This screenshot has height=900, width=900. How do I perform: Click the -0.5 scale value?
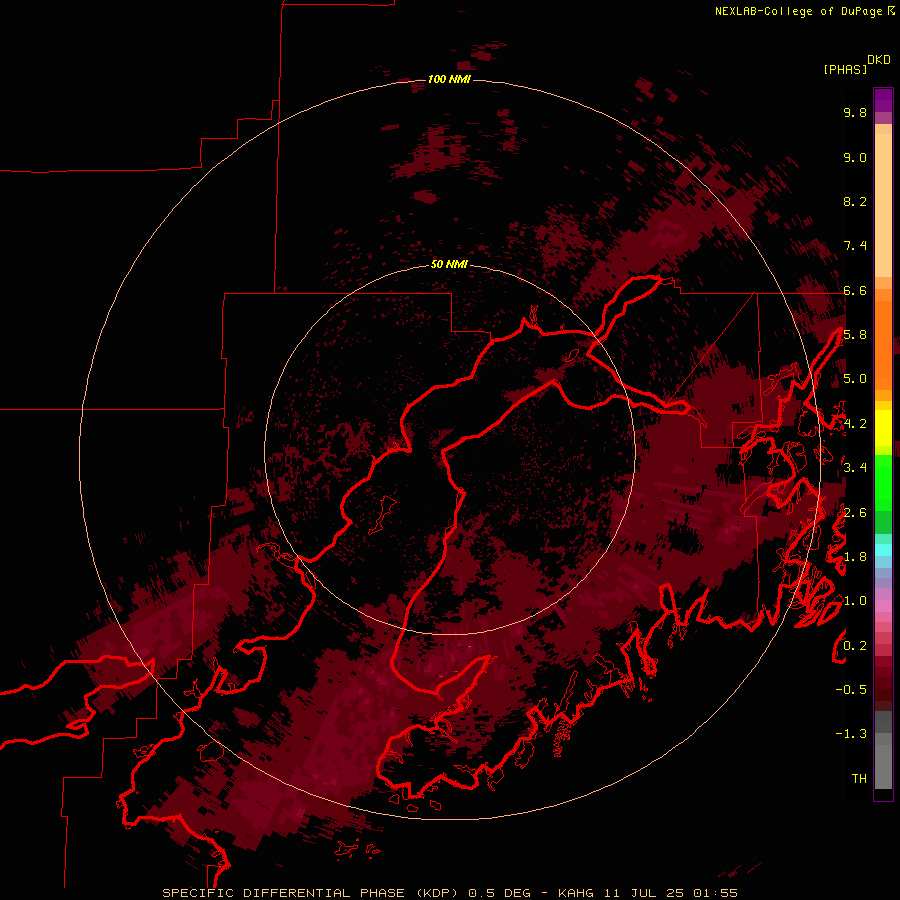851,689
